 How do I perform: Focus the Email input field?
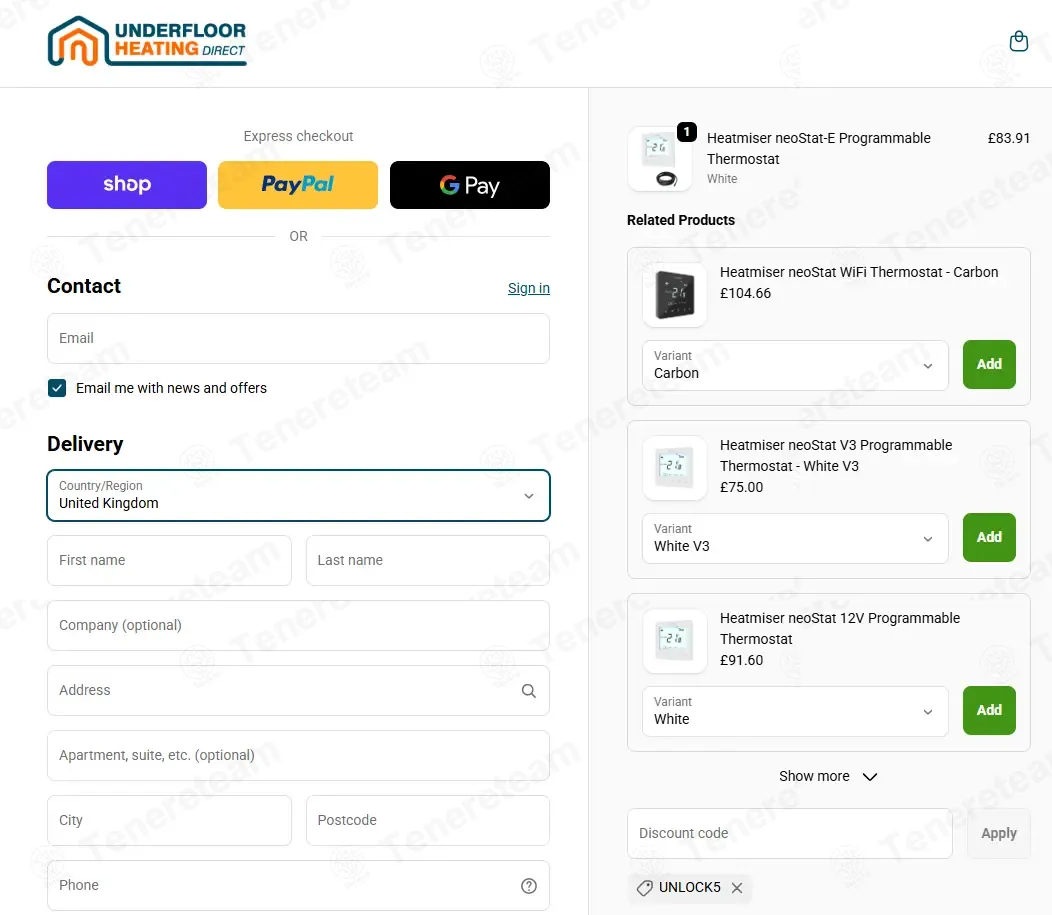coord(299,339)
